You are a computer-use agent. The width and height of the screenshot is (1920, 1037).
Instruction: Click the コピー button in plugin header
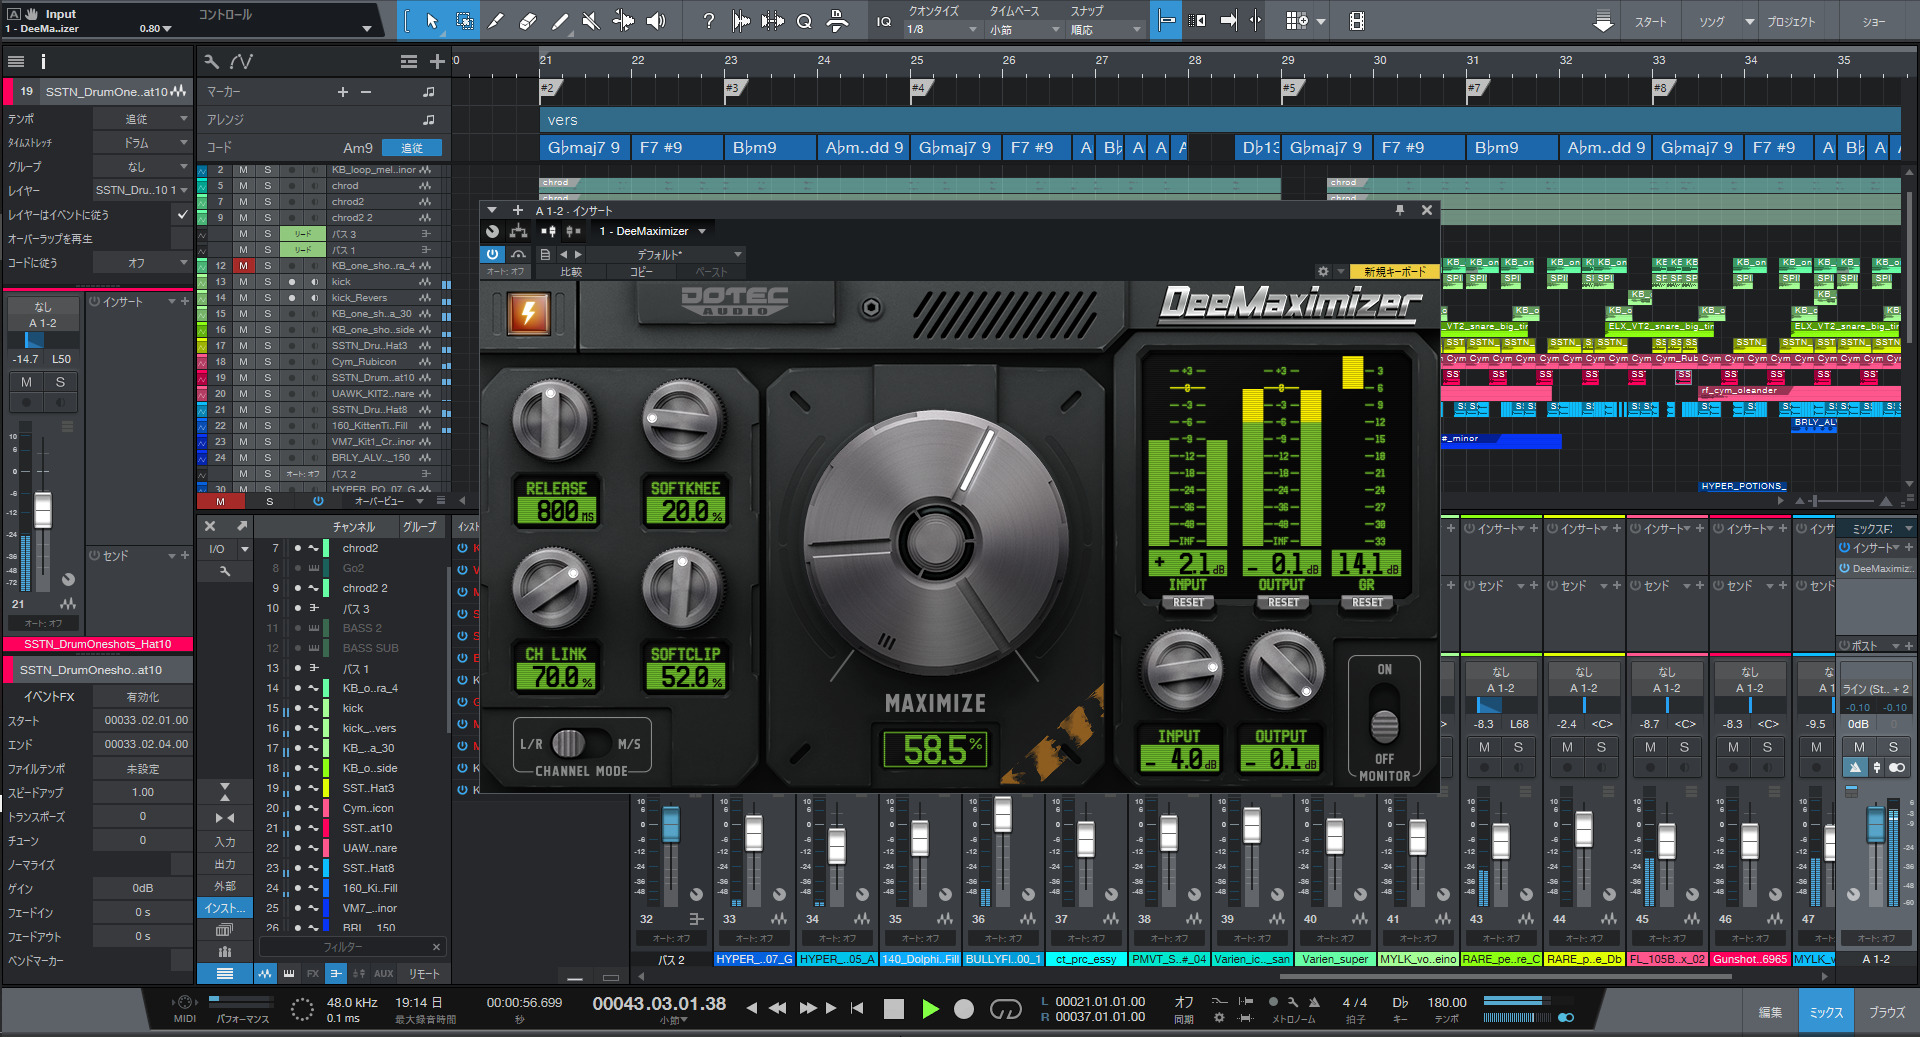pos(640,271)
